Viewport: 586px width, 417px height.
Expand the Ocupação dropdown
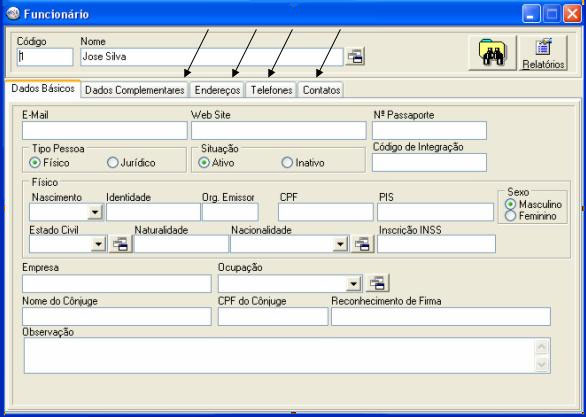[353, 284]
